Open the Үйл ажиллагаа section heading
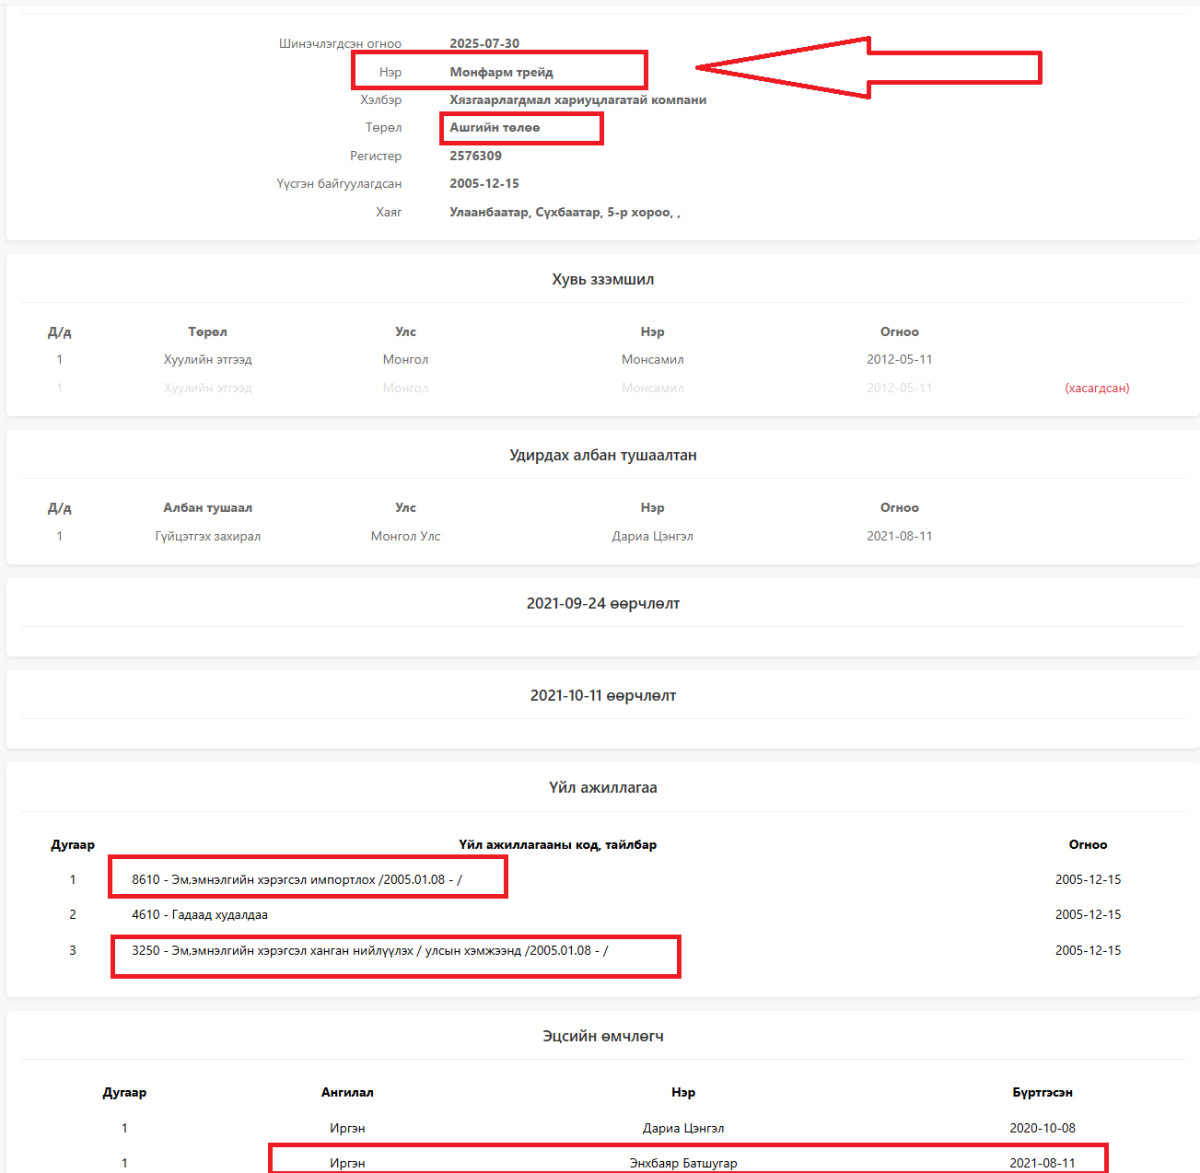This screenshot has height=1173, width=1200. pyautogui.click(x=603, y=788)
